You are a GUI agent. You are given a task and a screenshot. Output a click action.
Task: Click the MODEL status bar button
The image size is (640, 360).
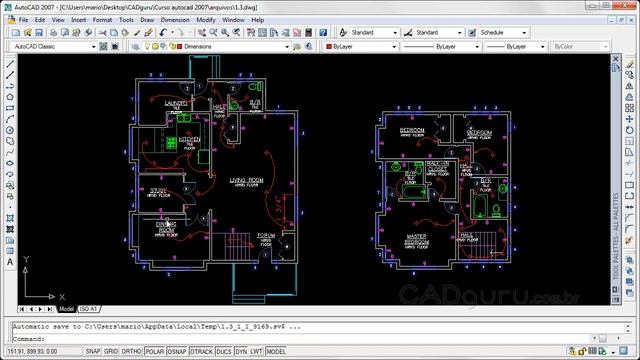coord(276,351)
